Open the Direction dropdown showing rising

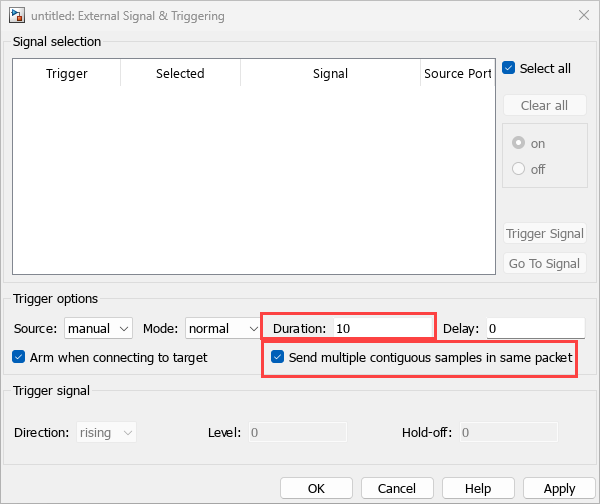coord(107,432)
